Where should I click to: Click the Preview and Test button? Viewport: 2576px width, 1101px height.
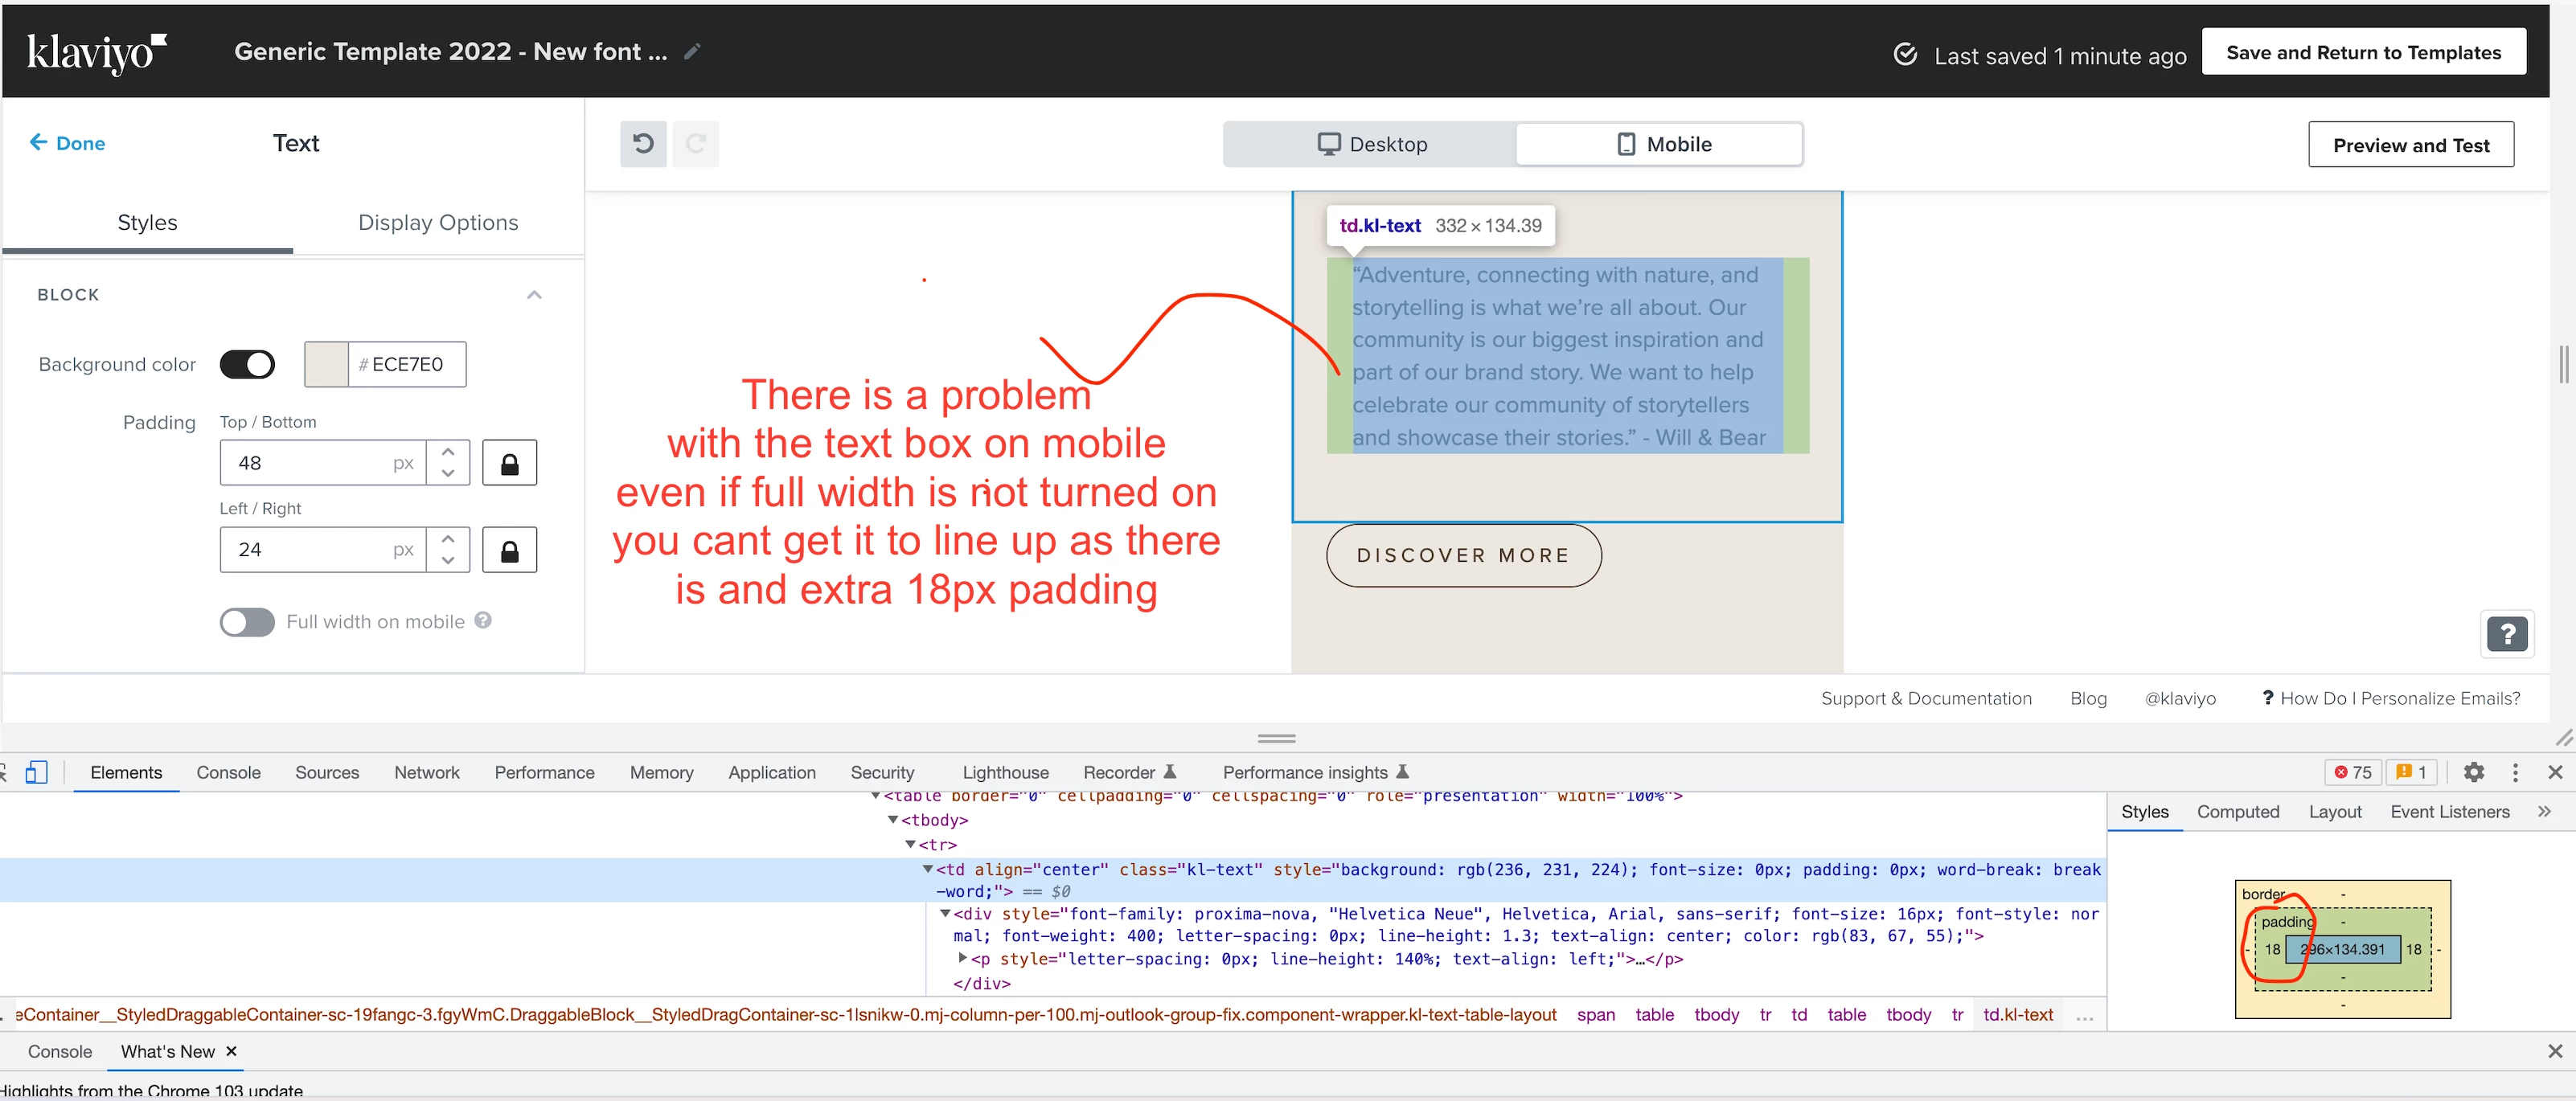pos(2410,145)
